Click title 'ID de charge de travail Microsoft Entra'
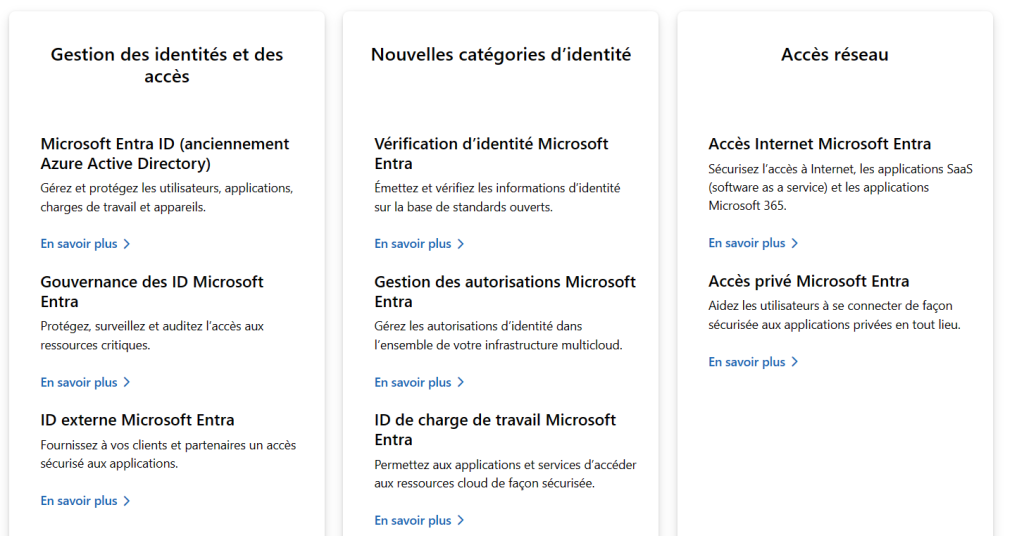 (495, 430)
